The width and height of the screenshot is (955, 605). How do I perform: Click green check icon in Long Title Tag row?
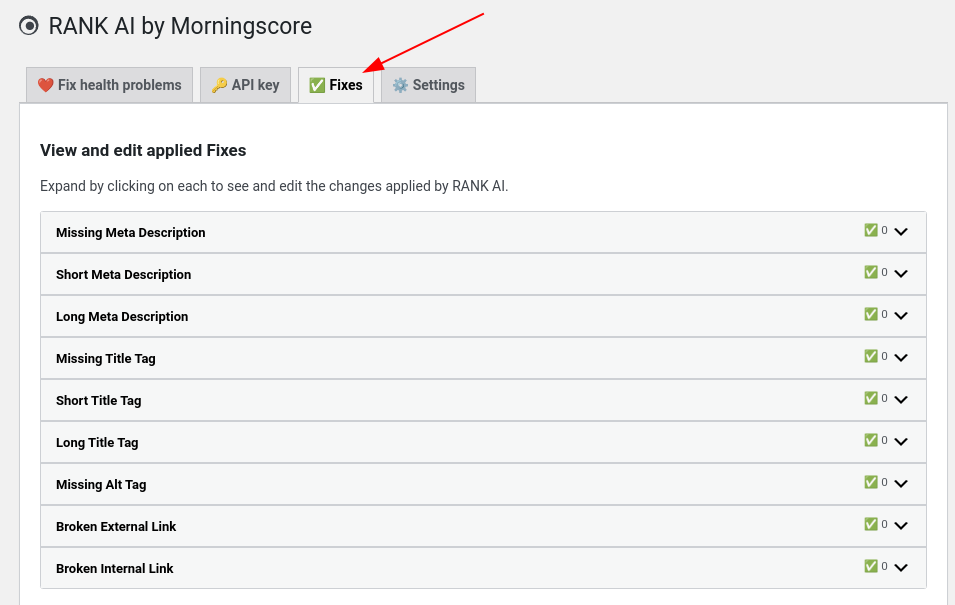871,440
